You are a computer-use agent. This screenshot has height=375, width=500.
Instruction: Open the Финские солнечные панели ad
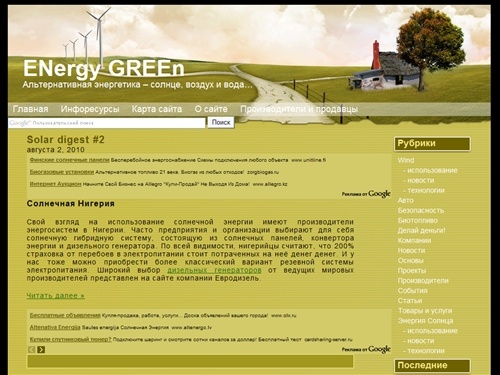(x=69, y=160)
